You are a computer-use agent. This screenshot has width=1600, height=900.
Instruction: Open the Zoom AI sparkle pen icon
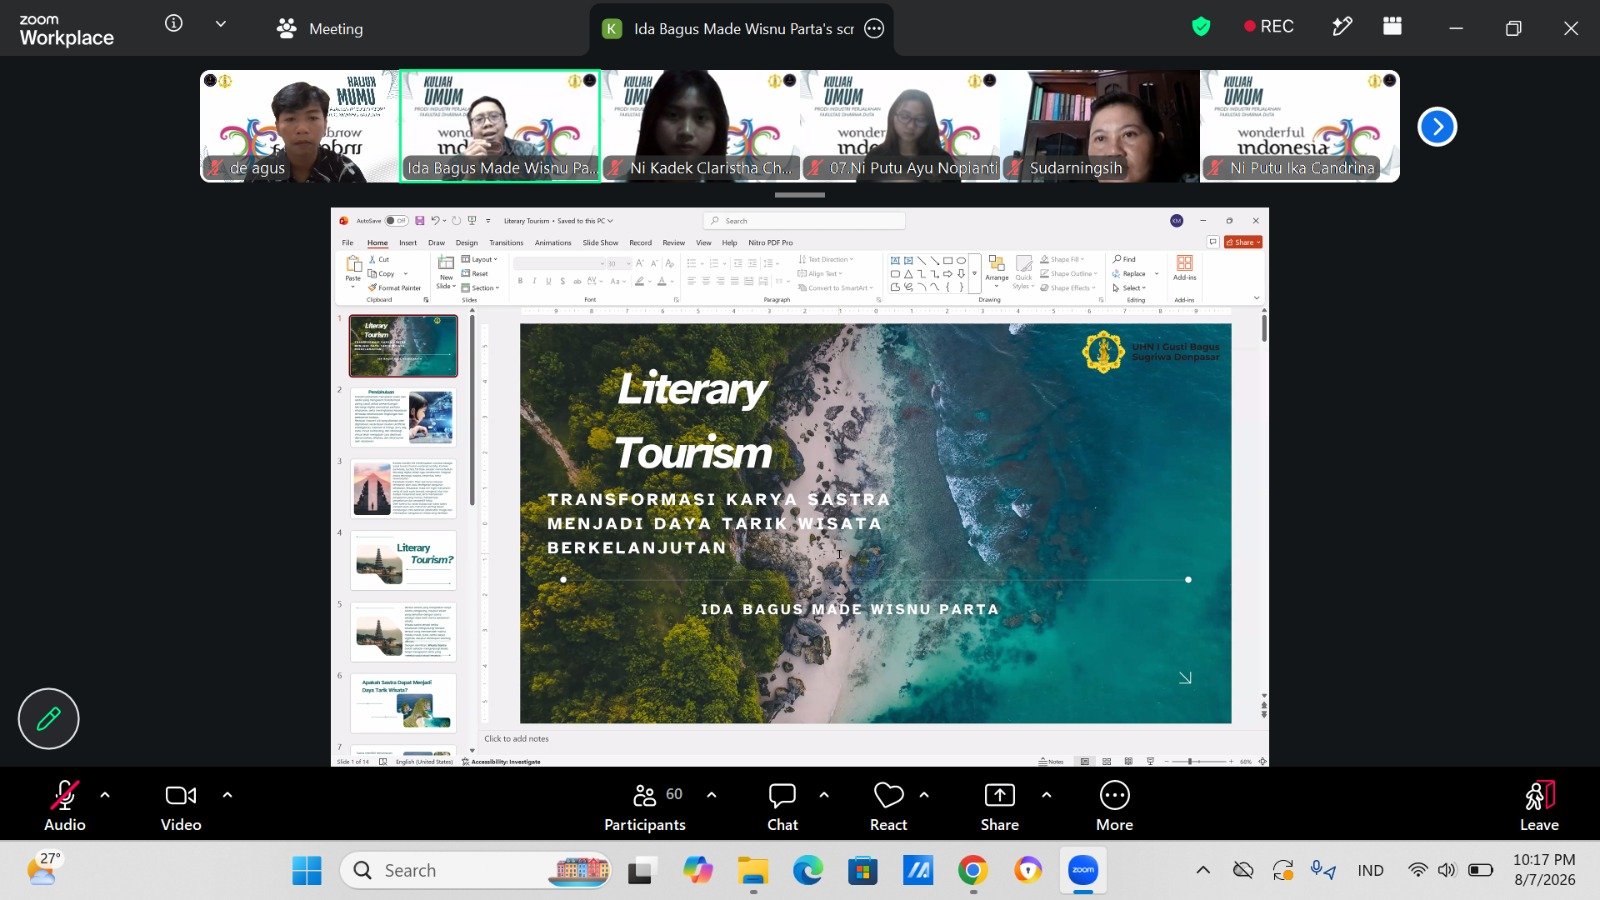pyautogui.click(x=1342, y=27)
